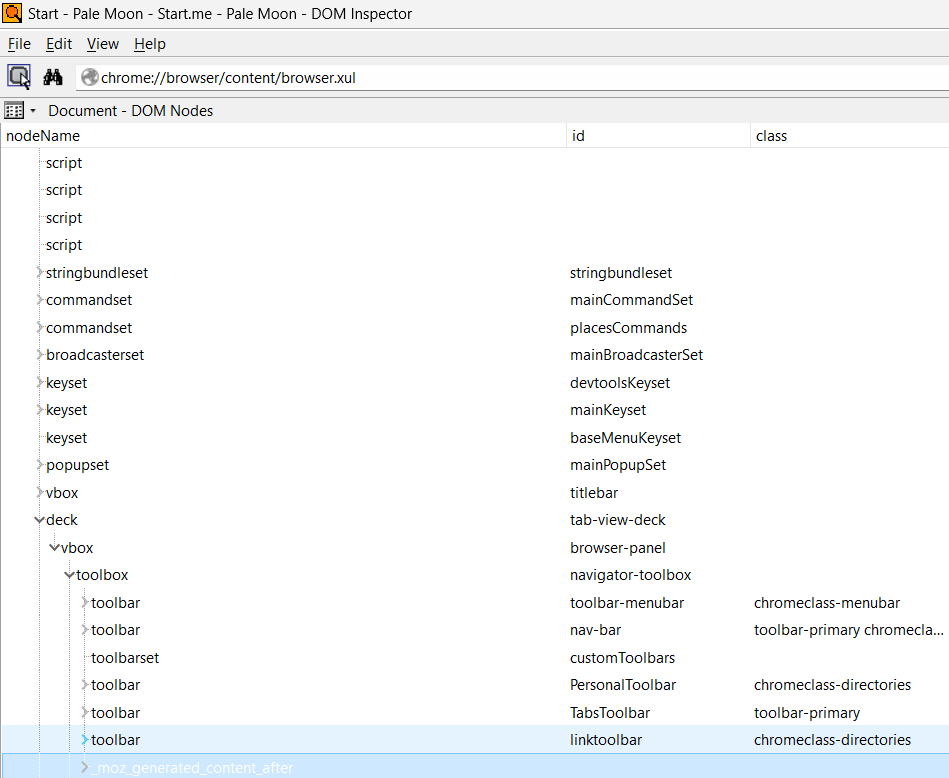This screenshot has height=778, width=949.
Task: Expand the popupset mainPopupSet node
Action: (x=39, y=465)
